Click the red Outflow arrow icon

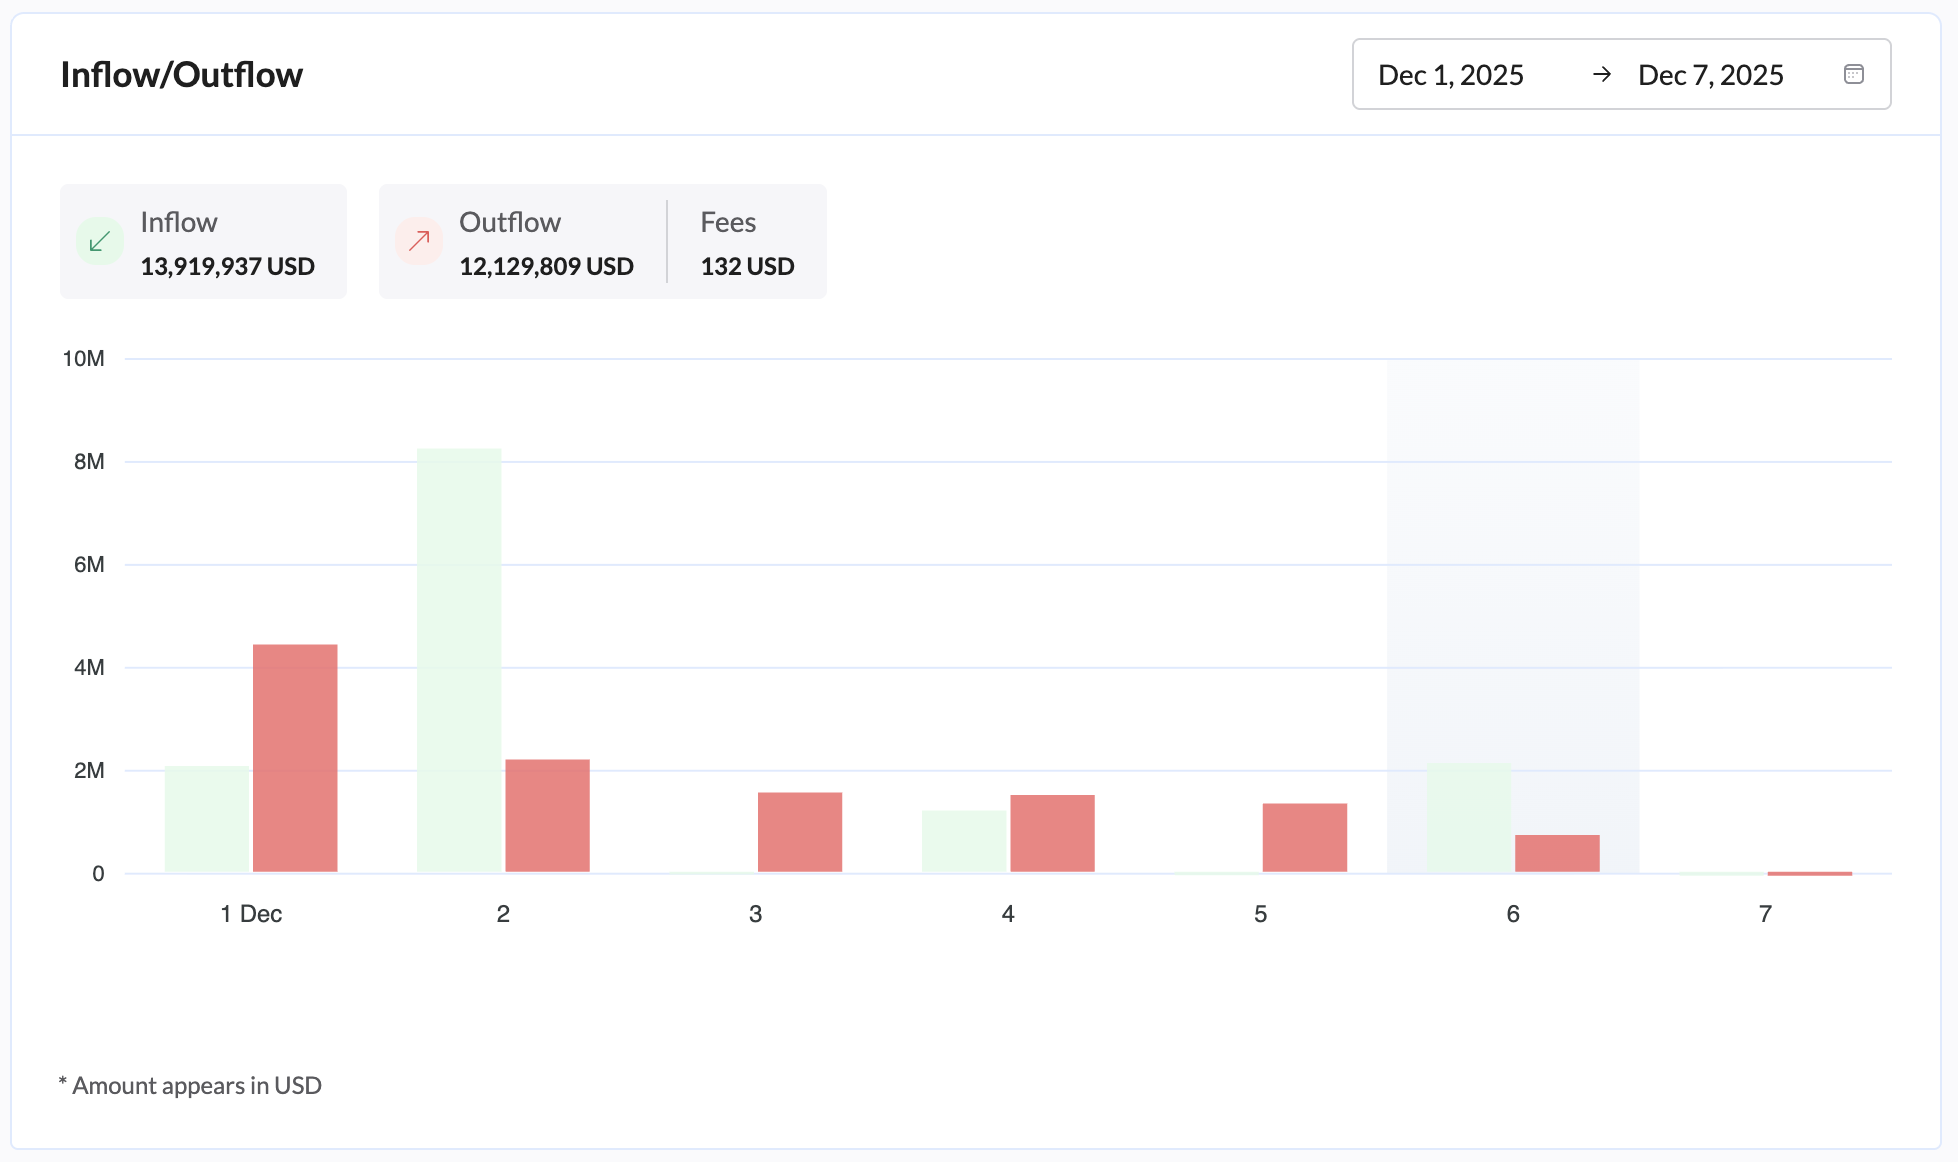[419, 241]
